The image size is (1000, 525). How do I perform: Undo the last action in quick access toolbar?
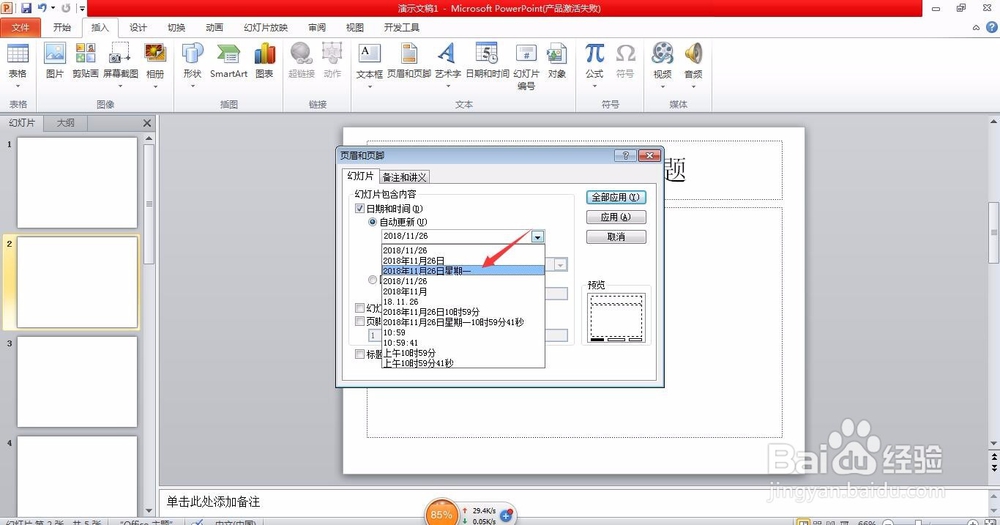pos(42,8)
